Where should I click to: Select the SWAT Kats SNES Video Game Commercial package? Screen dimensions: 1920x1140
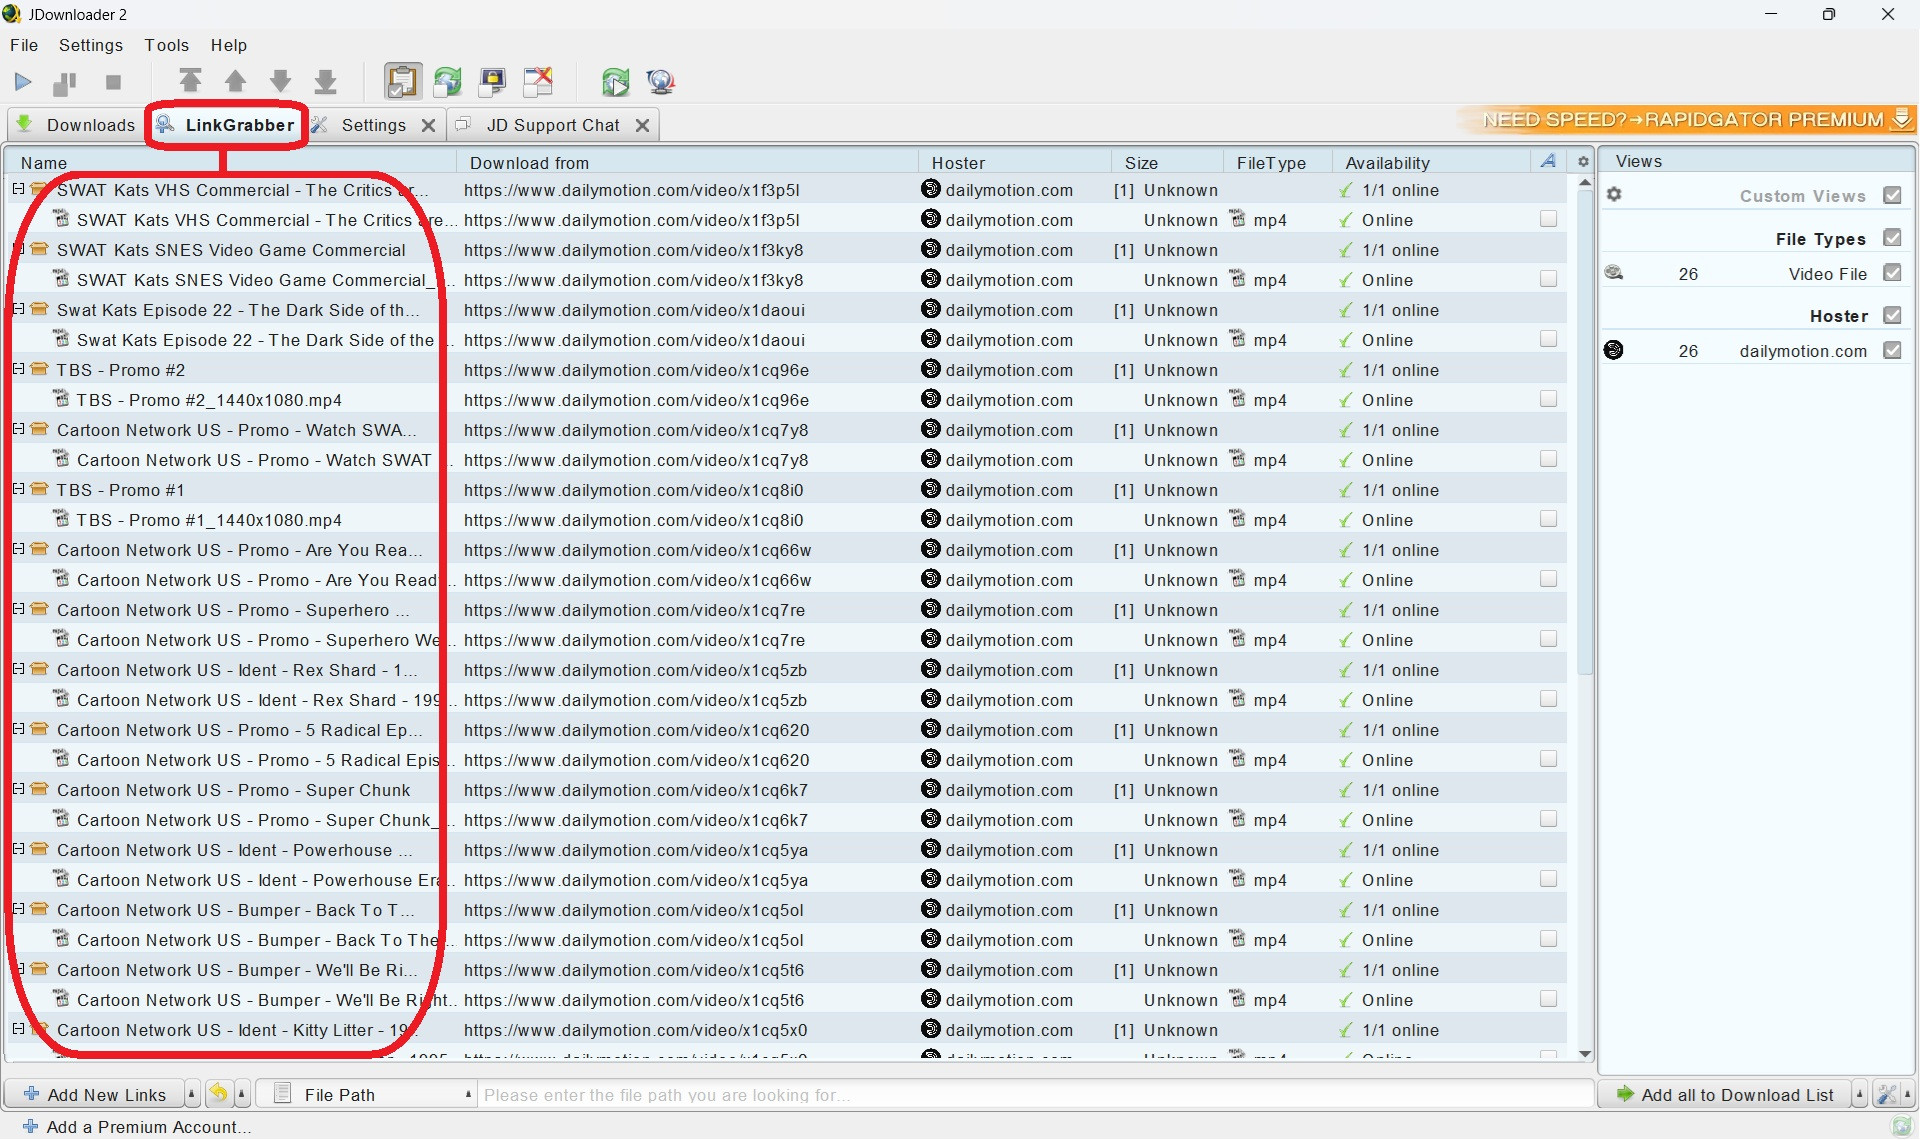(231, 250)
